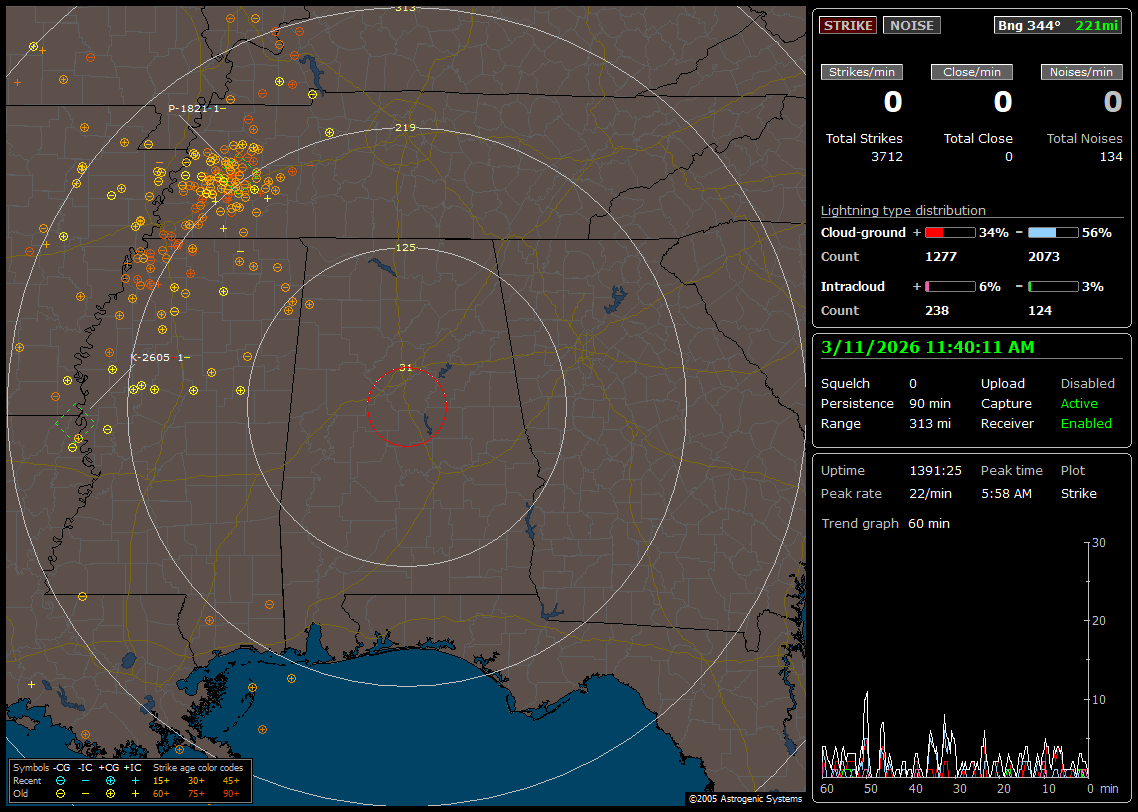Toggle the STRIKE indicator button
Screen dimensions: 1138x812
click(848, 25)
